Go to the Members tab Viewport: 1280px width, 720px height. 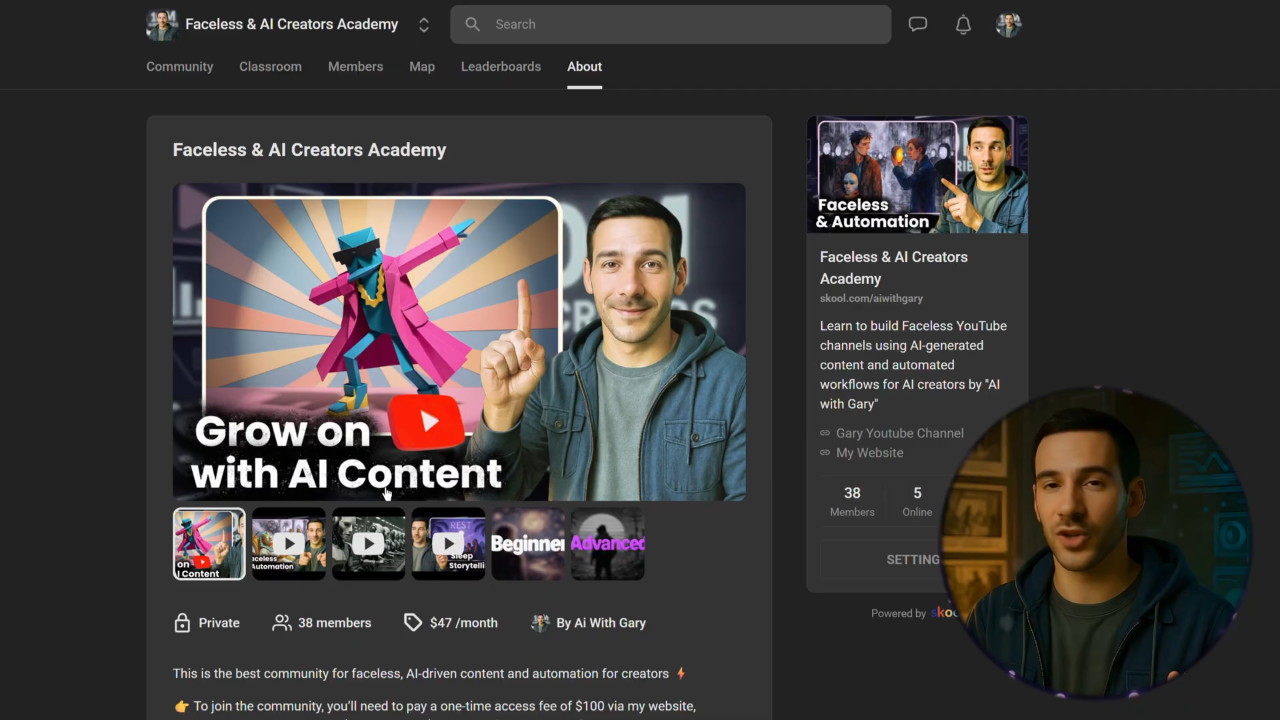point(355,66)
